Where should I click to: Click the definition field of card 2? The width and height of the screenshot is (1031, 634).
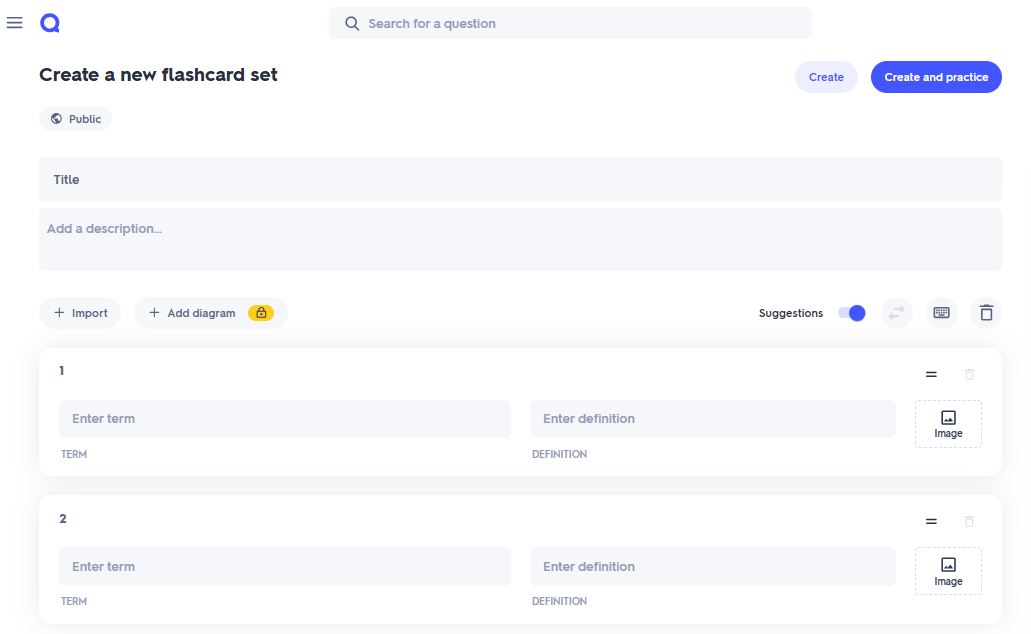[713, 566]
